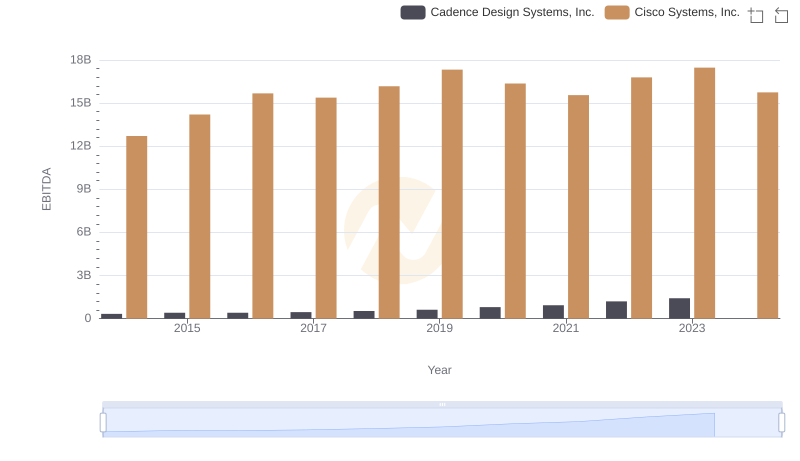Click the Cadence bar for 2022
The width and height of the screenshot is (800, 461).
coord(616,310)
